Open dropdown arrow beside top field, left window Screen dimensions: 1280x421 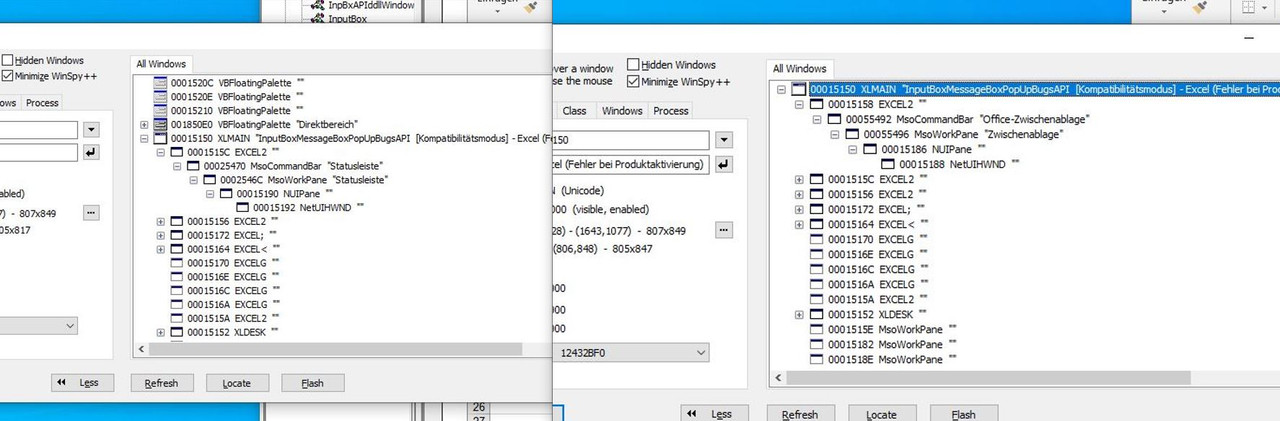[92, 129]
